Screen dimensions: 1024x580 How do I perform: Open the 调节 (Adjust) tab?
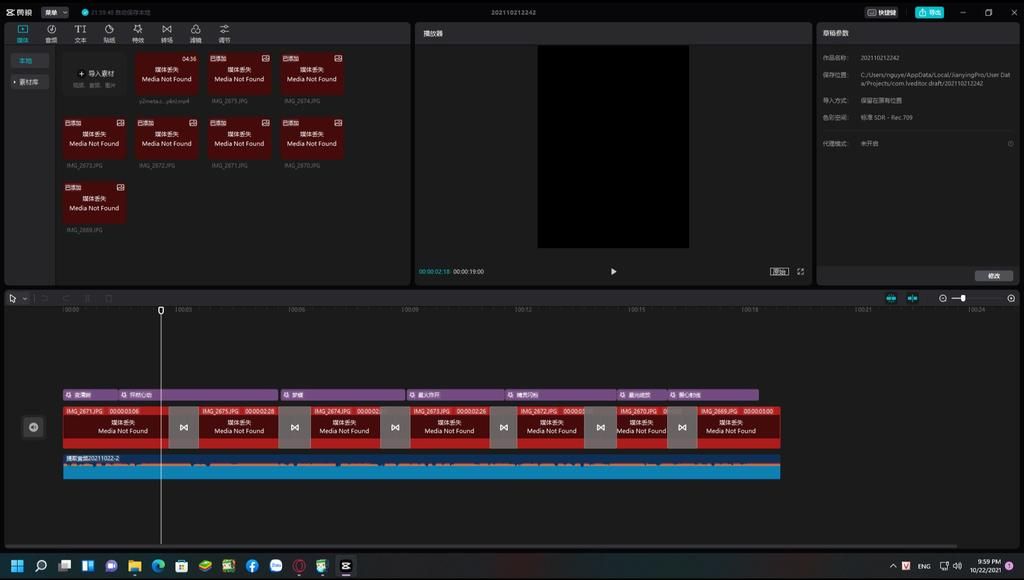tap(224, 33)
